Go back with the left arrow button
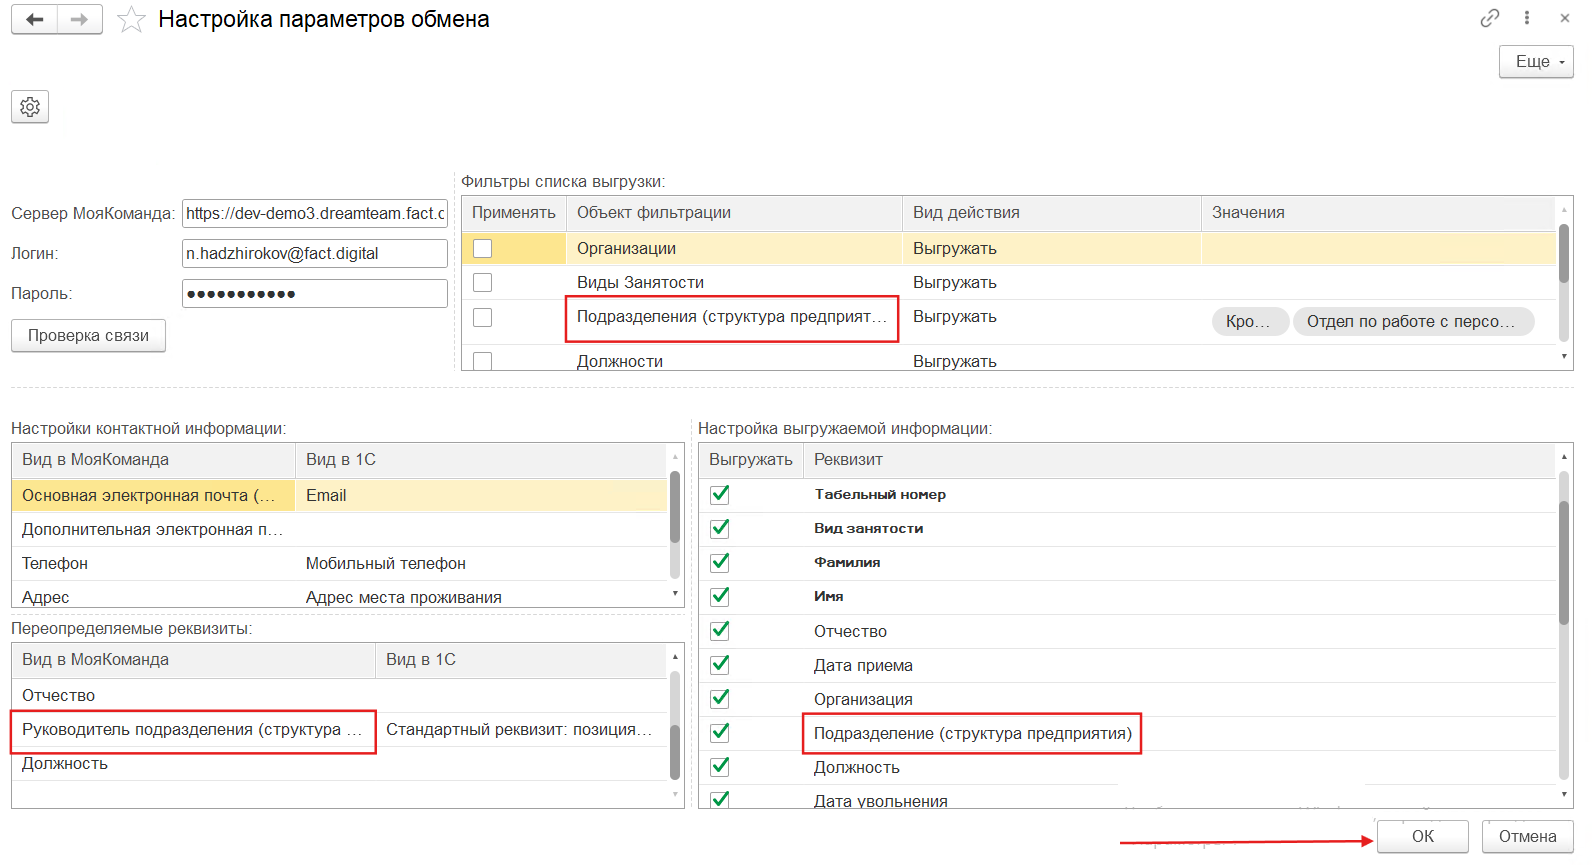This screenshot has height=865, width=1592. tap(35, 19)
